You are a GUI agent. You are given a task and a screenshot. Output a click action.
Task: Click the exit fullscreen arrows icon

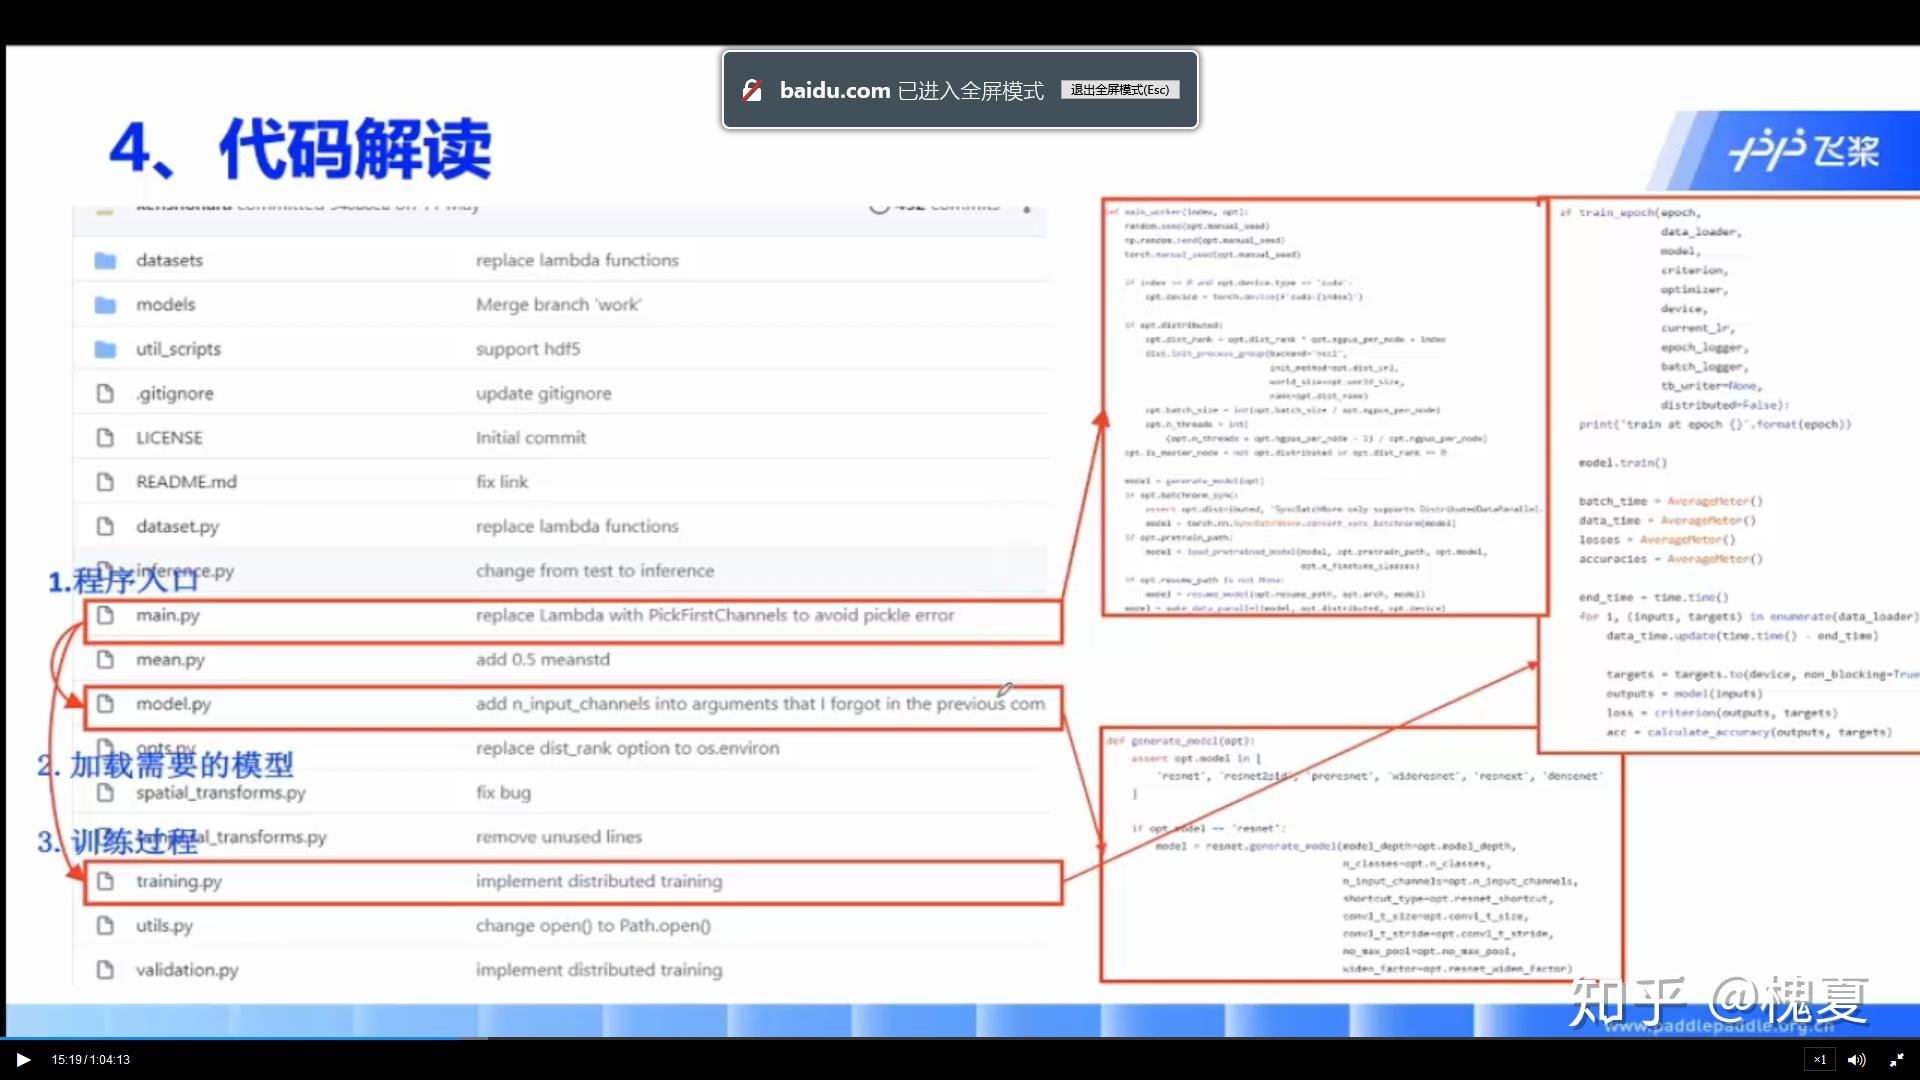coord(1896,1060)
